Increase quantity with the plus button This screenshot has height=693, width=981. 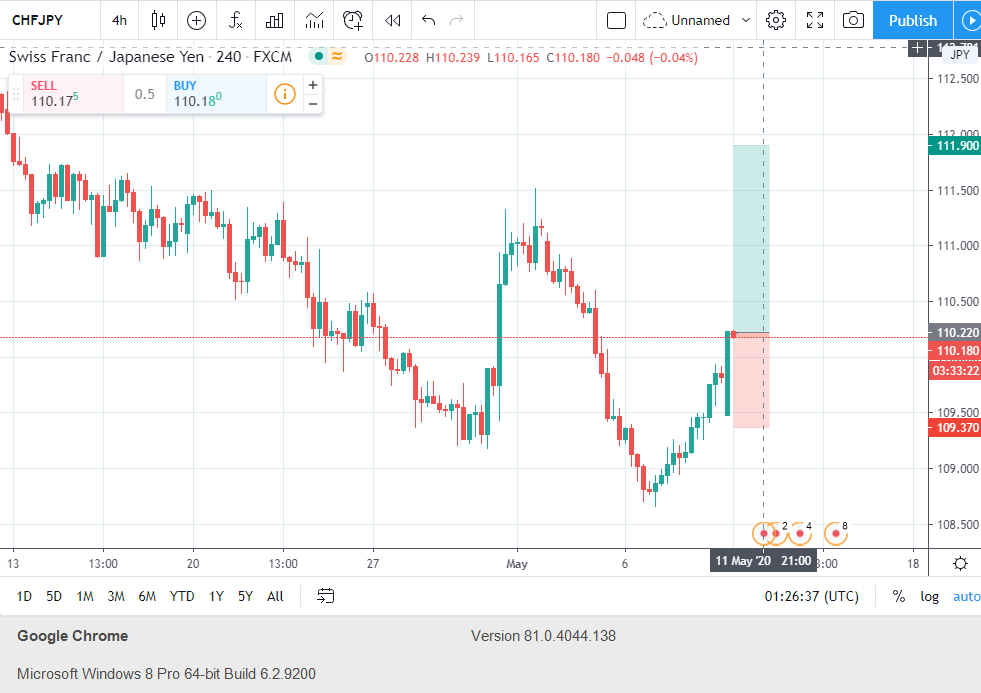coord(313,84)
